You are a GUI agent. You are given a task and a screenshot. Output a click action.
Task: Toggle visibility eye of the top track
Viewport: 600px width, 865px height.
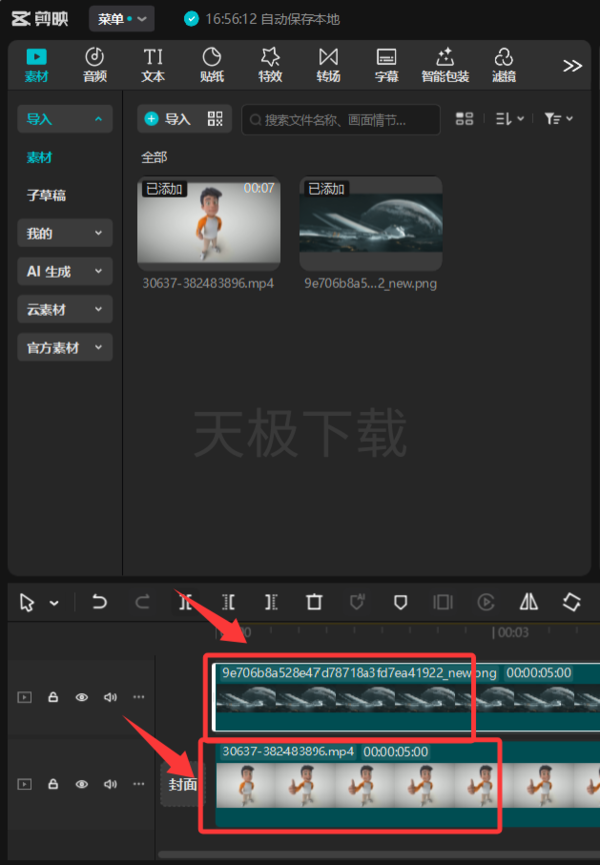pos(82,697)
